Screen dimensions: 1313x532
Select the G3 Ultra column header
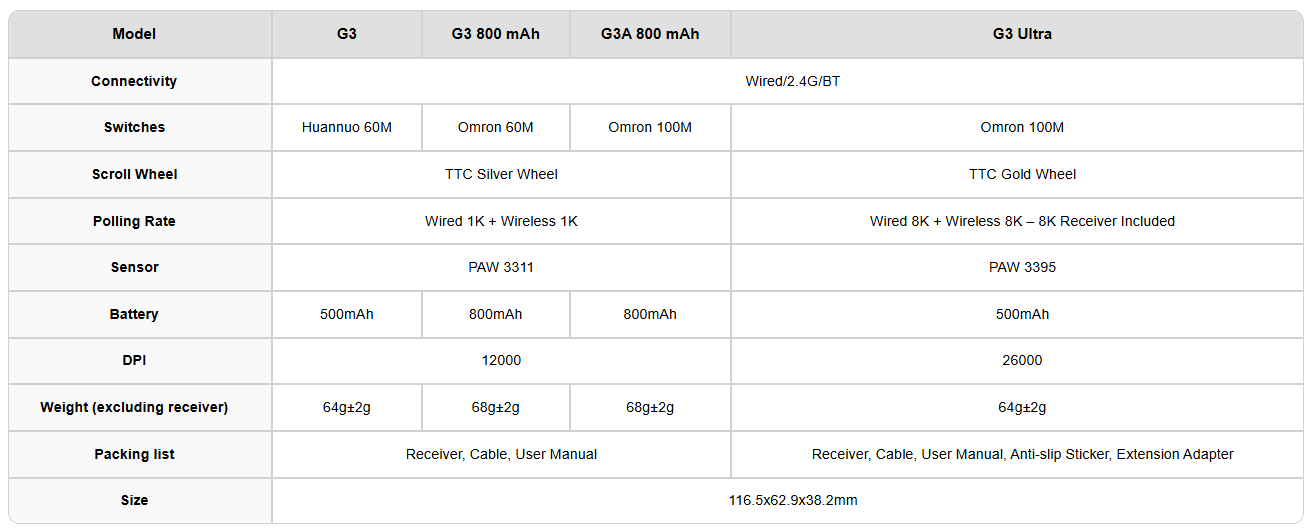click(1022, 34)
